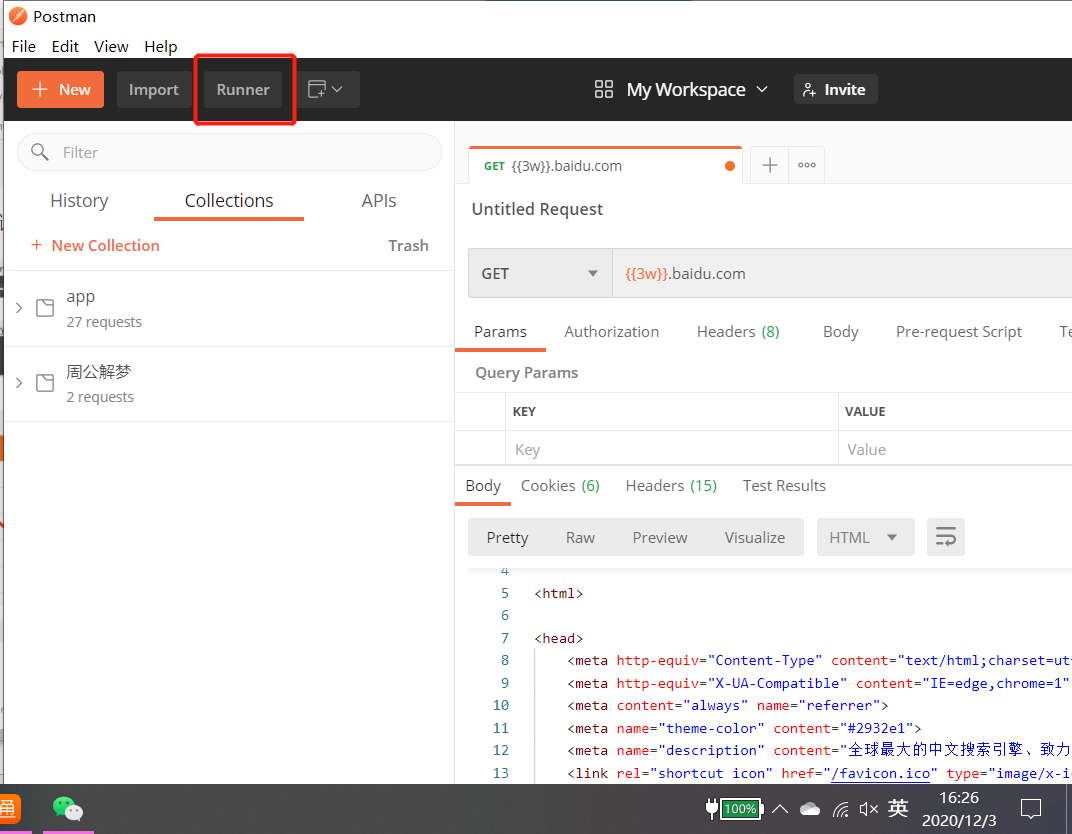This screenshot has width=1072, height=834.
Task: Click the Filter search field
Action: [229, 152]
